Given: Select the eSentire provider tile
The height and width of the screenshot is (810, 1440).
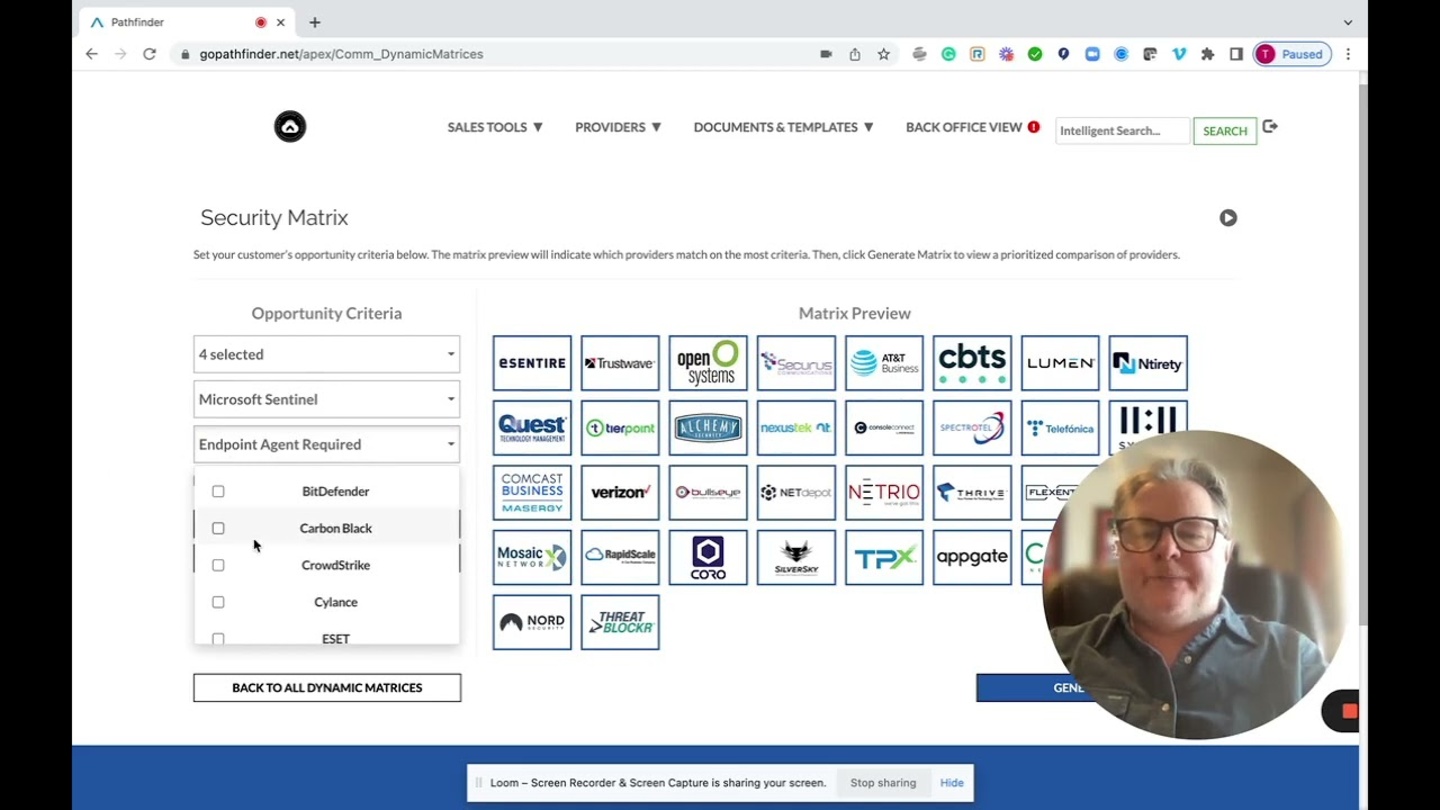Looking at the screenshot, I should click(532, 363).
